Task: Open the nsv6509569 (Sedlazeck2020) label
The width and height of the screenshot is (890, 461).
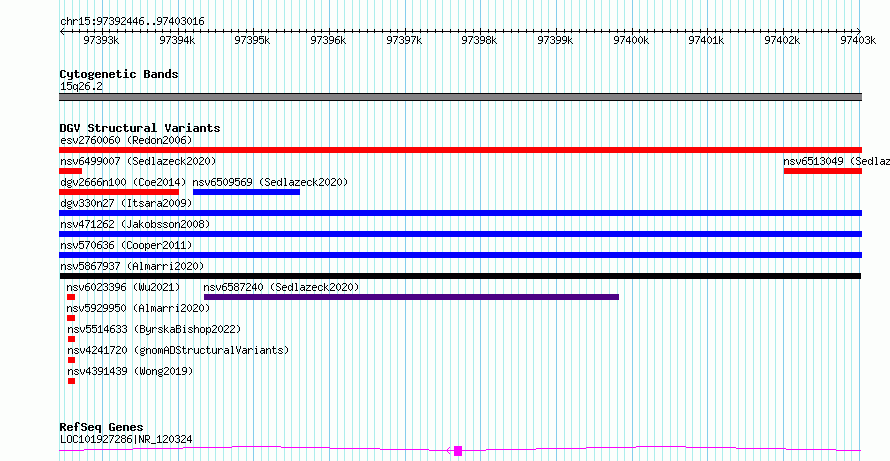Action: [270, 182]
